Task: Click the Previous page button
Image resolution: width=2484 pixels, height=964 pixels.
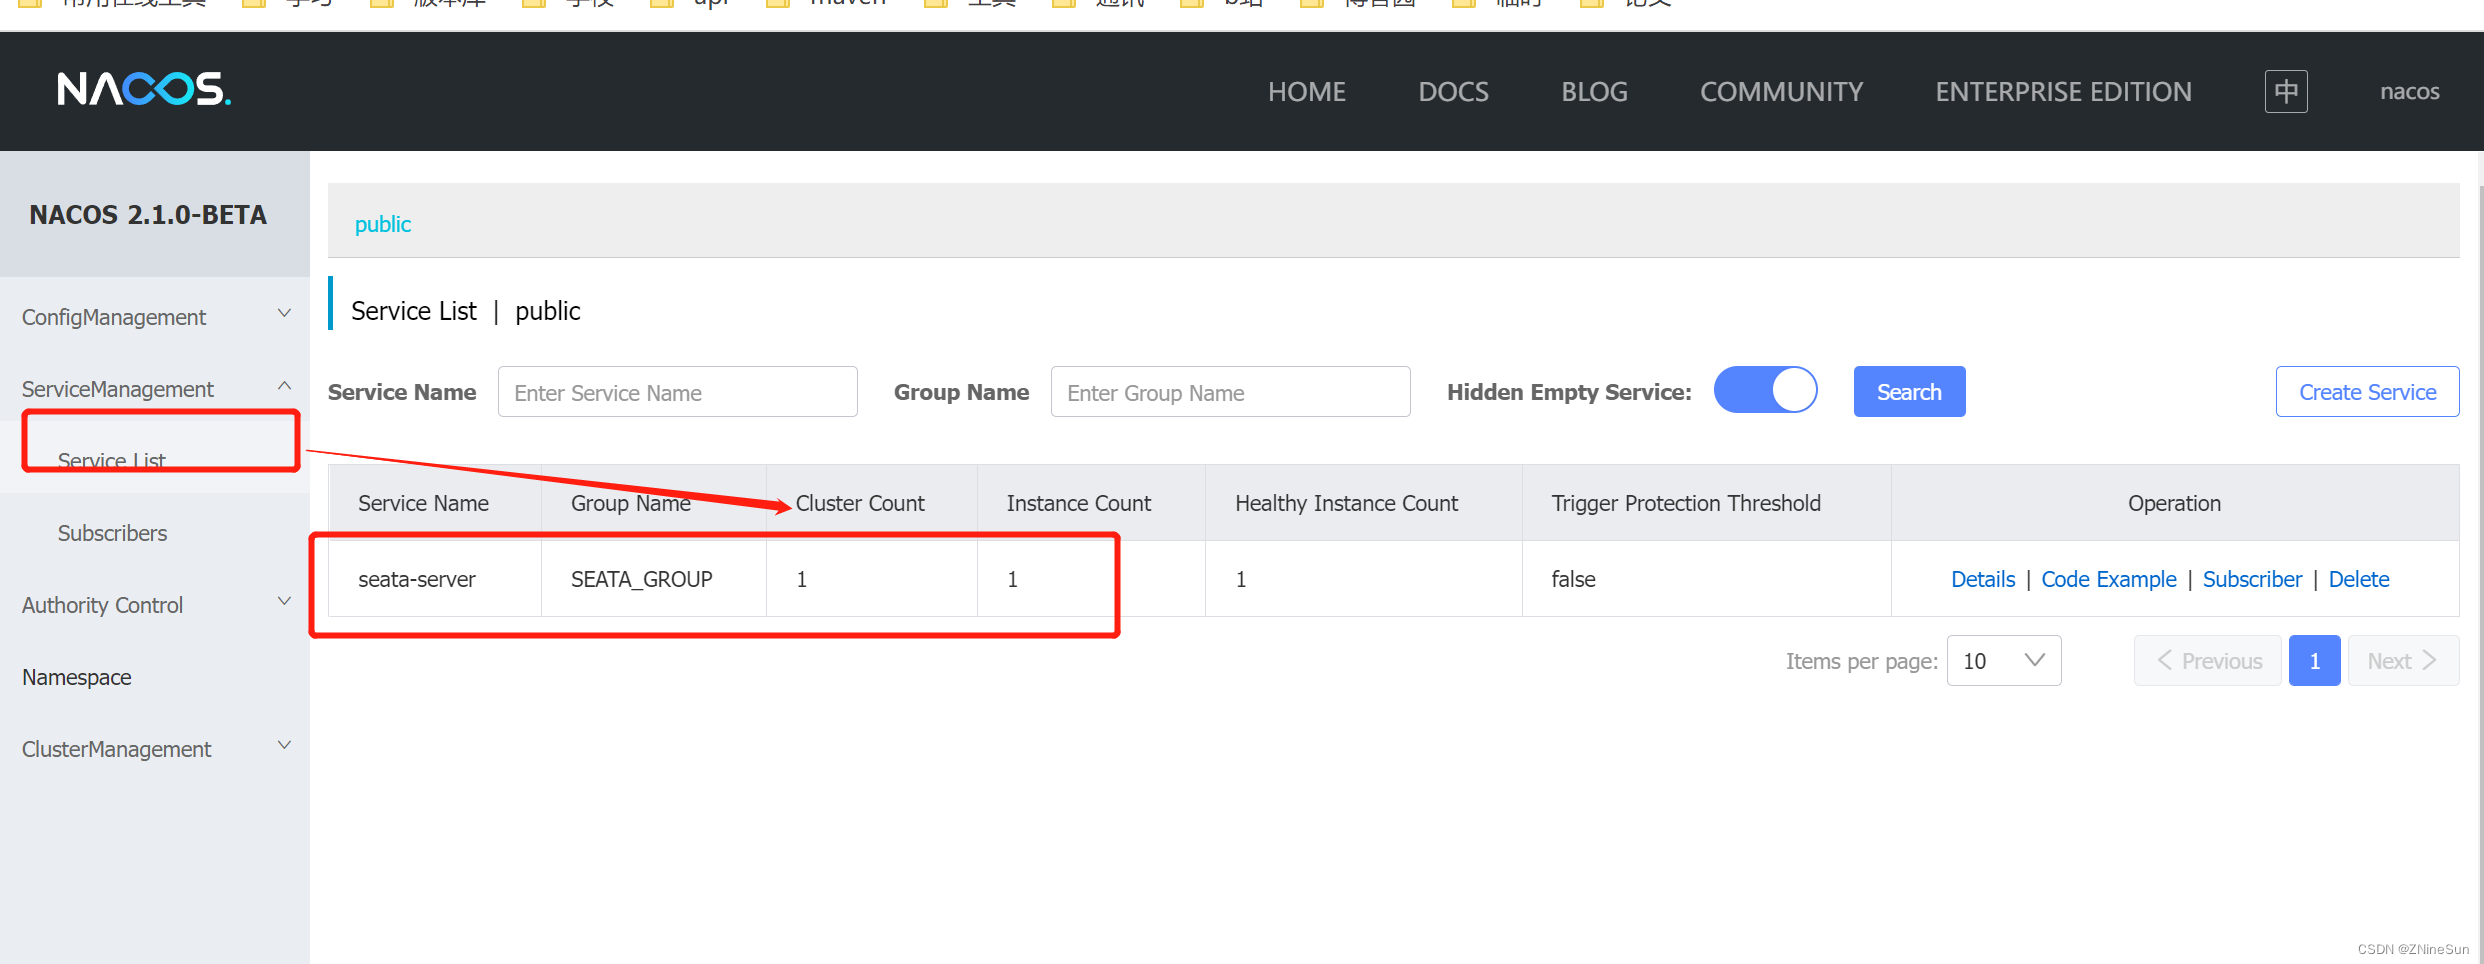Action: 2208,661
